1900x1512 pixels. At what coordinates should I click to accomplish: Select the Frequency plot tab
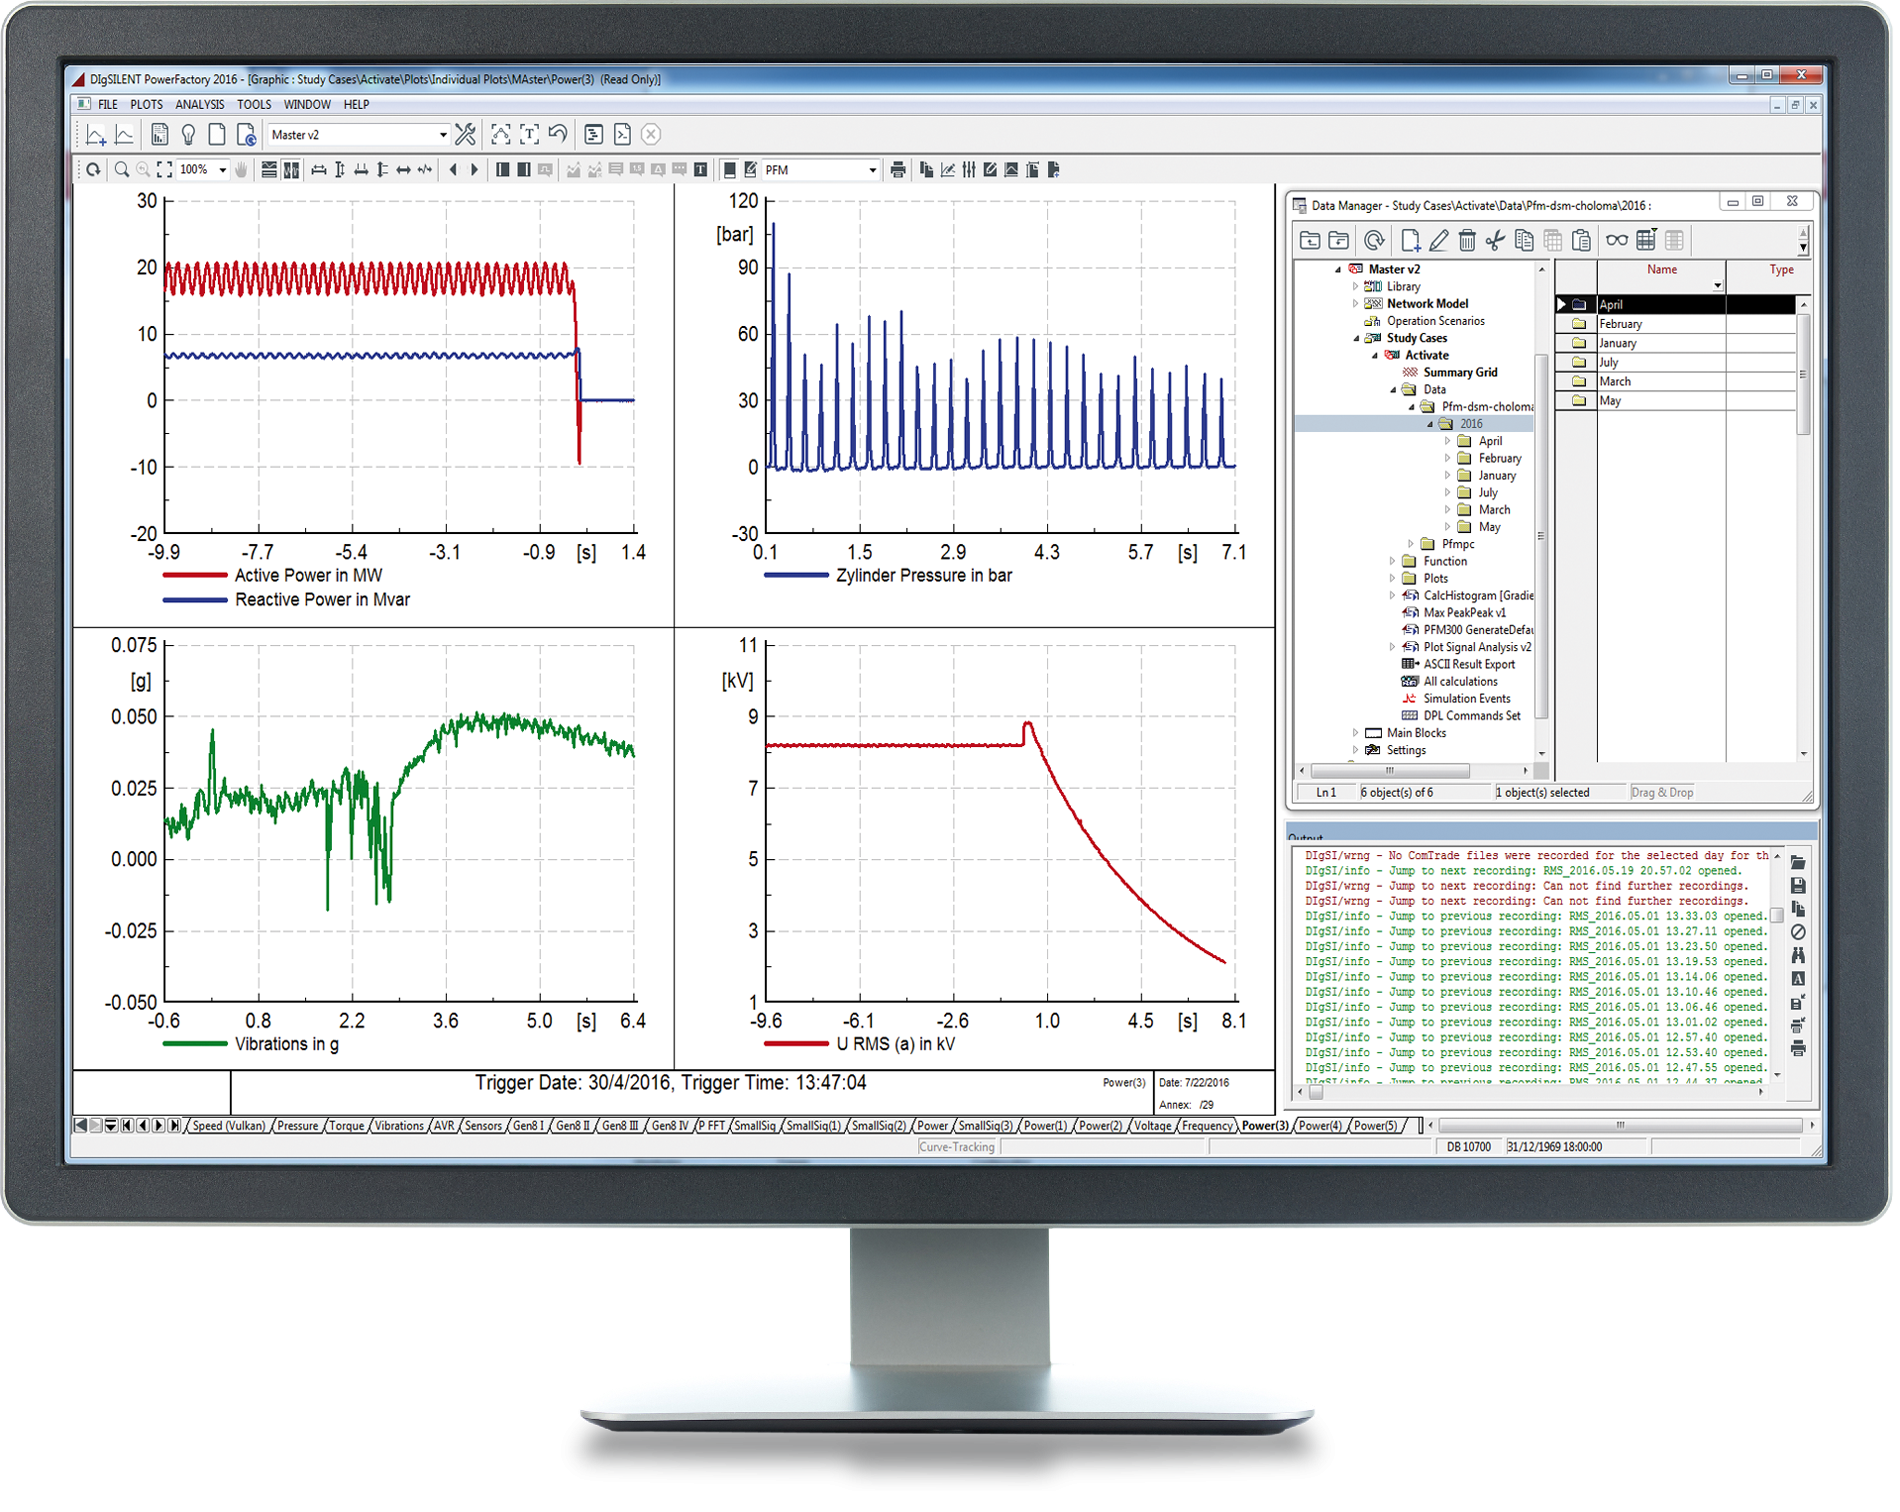1207,1126
